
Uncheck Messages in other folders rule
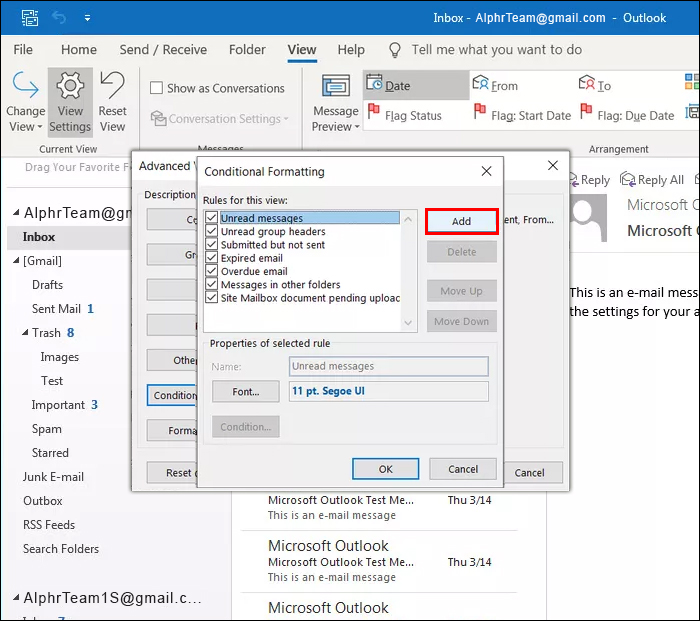(212, 284)
